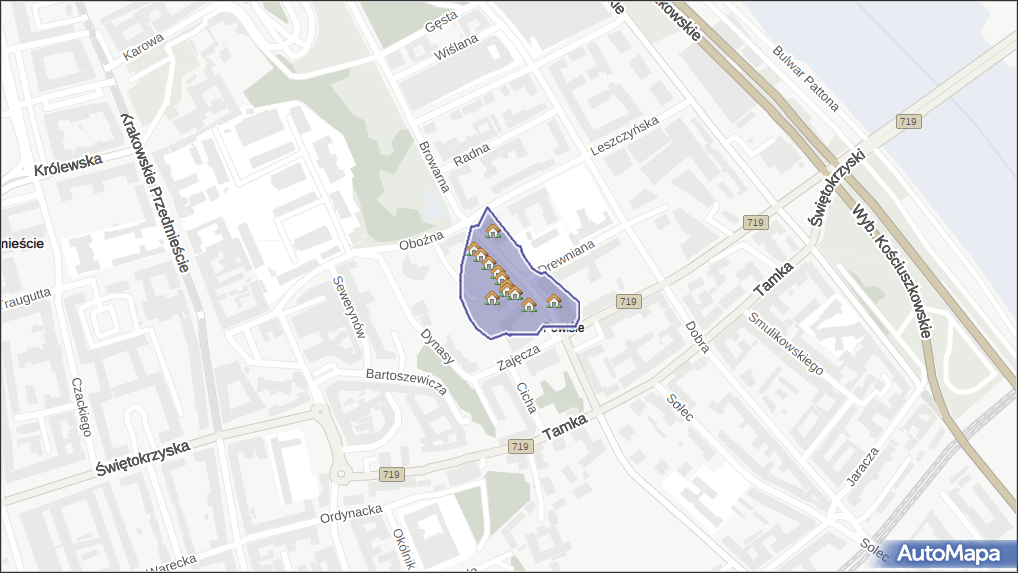Viewport: 1018px width, 573px height.
Task: Select the Wyb. Kościuszkowskie road label
Action: (891, 272)
